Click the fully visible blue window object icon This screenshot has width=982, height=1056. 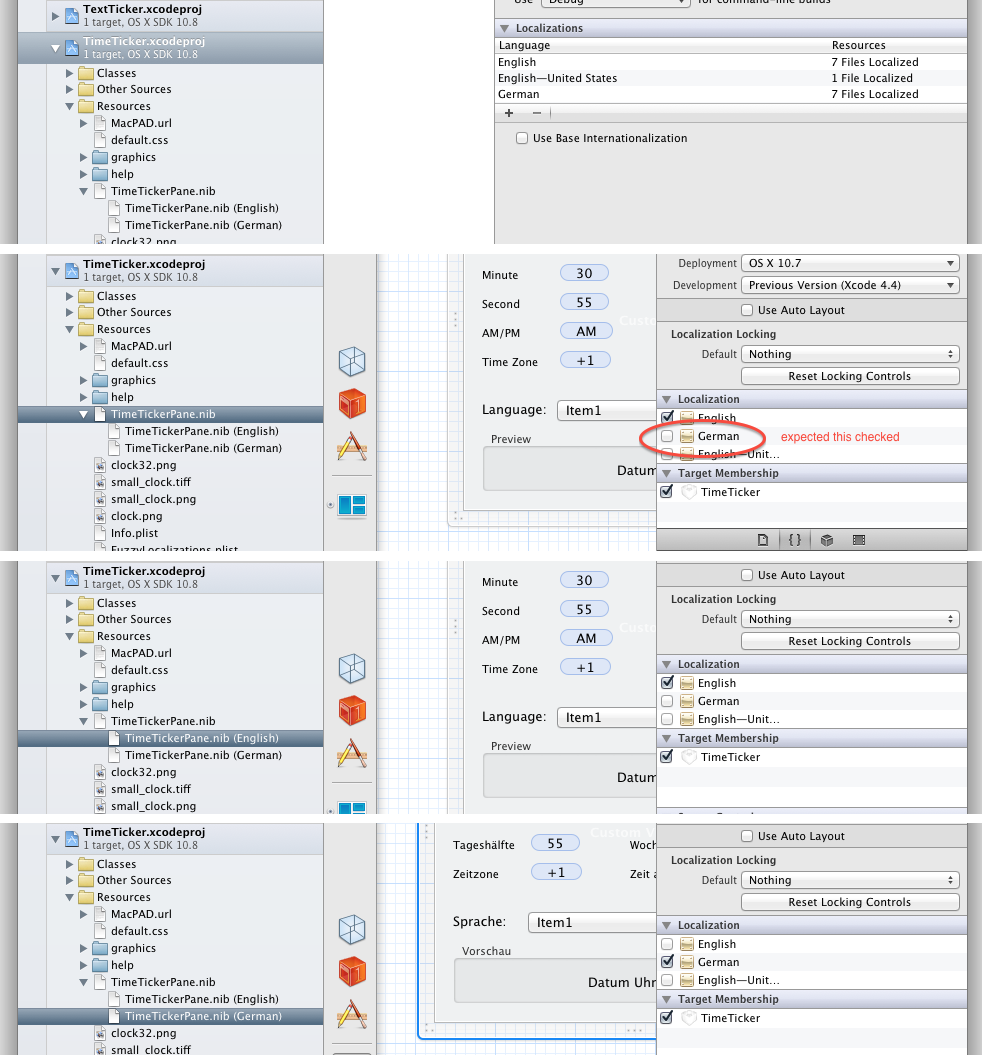click(352, 505)
